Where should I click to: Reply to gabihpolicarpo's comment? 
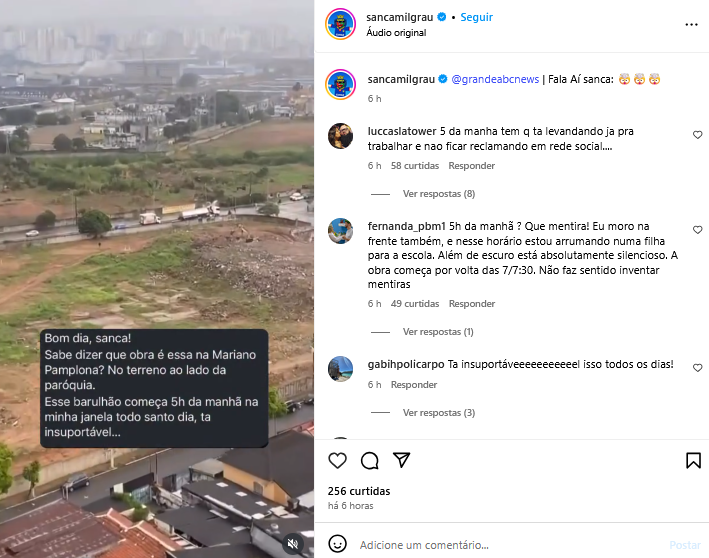coord(414,384)
